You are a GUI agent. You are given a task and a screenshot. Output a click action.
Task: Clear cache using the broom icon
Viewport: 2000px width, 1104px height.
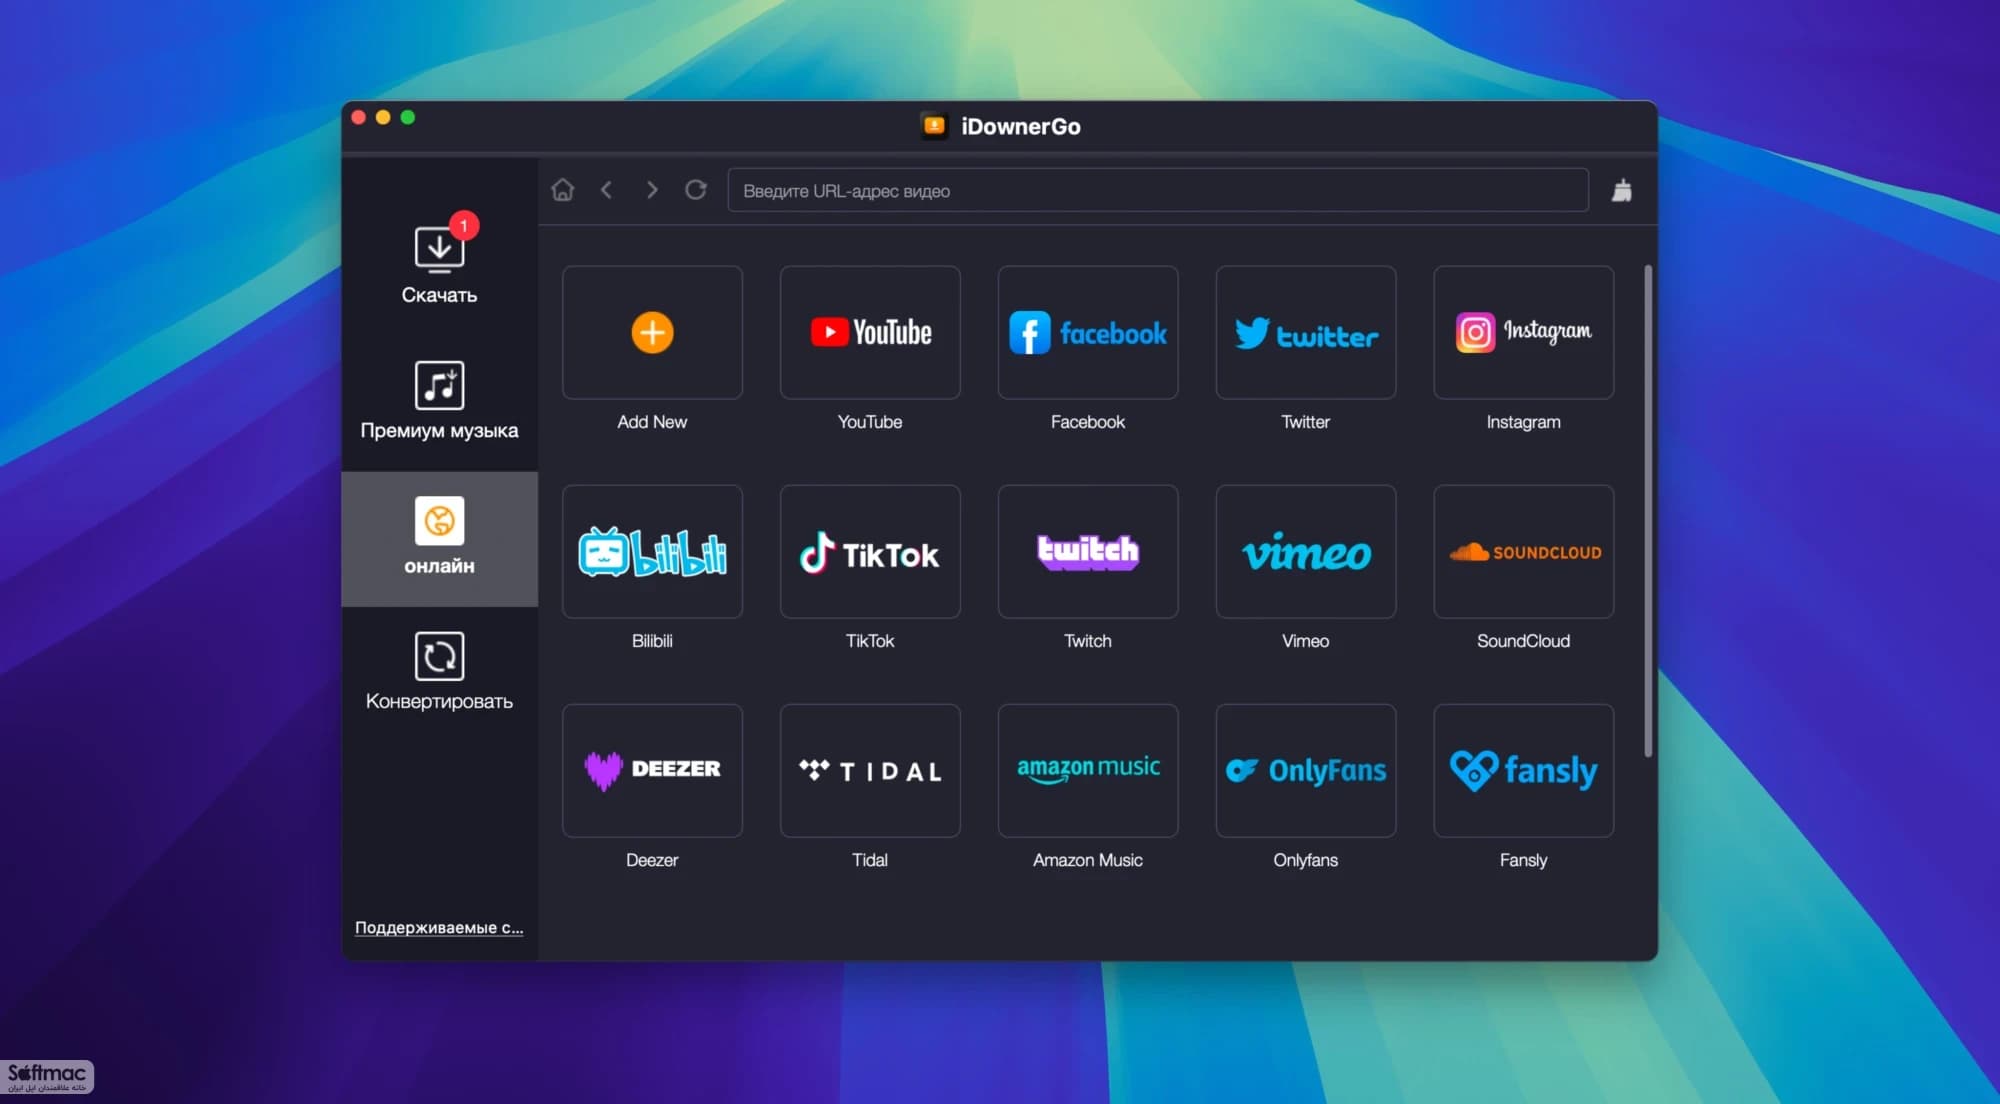(1622, 190)
